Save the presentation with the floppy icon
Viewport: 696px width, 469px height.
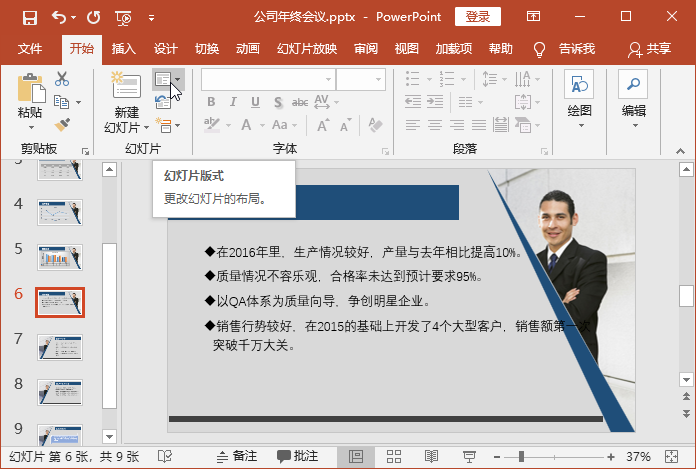pyautogui.click(x=30, y=18)
